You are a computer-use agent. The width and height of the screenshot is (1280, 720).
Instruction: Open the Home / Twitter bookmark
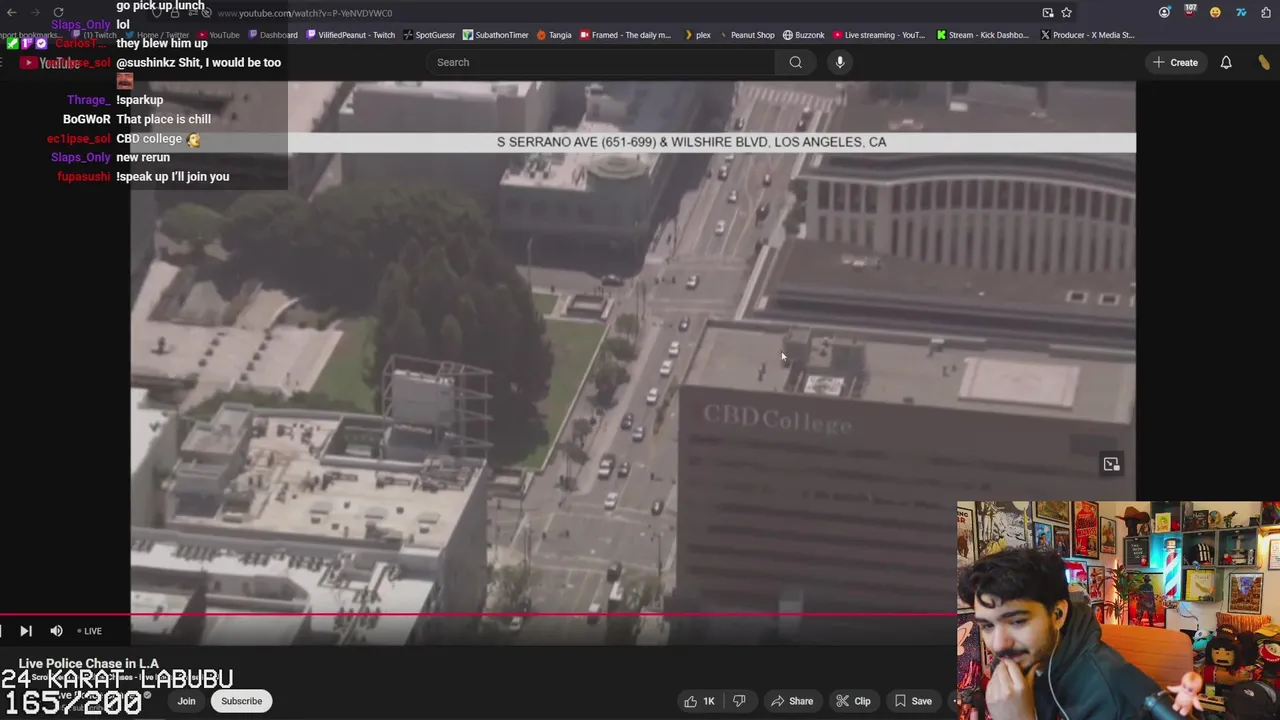point(156,35)
